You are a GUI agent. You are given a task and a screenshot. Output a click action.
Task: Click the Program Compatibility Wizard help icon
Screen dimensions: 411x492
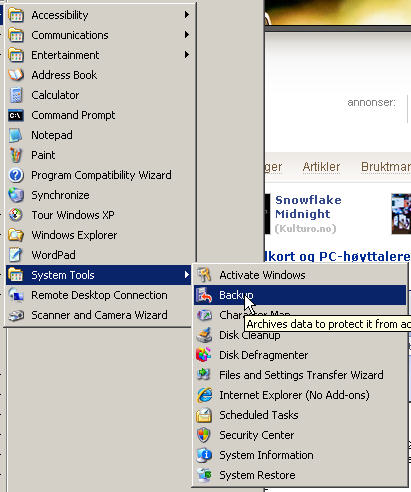[16, 175]
